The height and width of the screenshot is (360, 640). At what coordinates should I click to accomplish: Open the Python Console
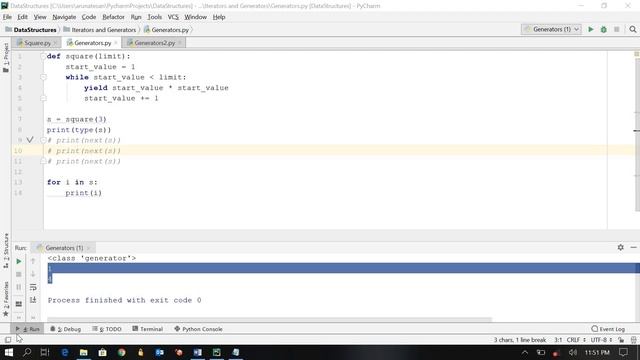[x=198, y=329]
